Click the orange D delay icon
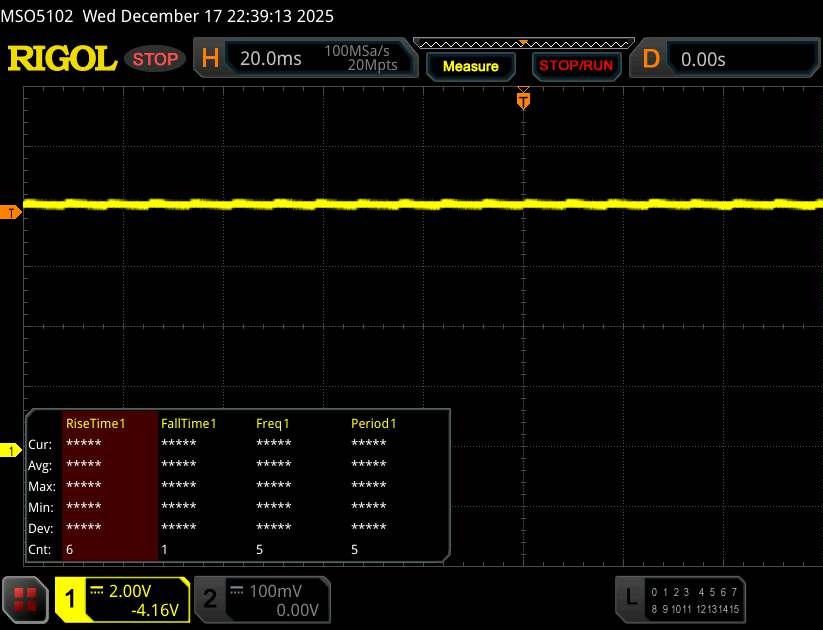Image resolution: width=823 pixels, height=630 pixels. 651,59
